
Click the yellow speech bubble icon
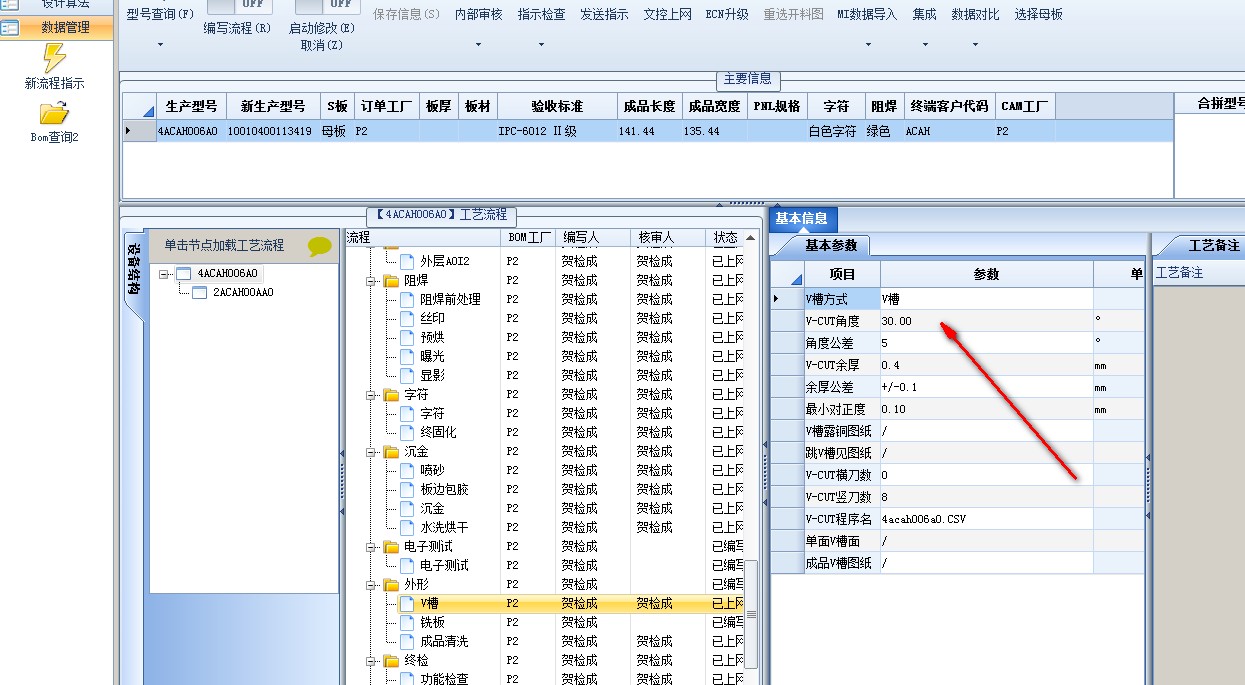(320, 245)
